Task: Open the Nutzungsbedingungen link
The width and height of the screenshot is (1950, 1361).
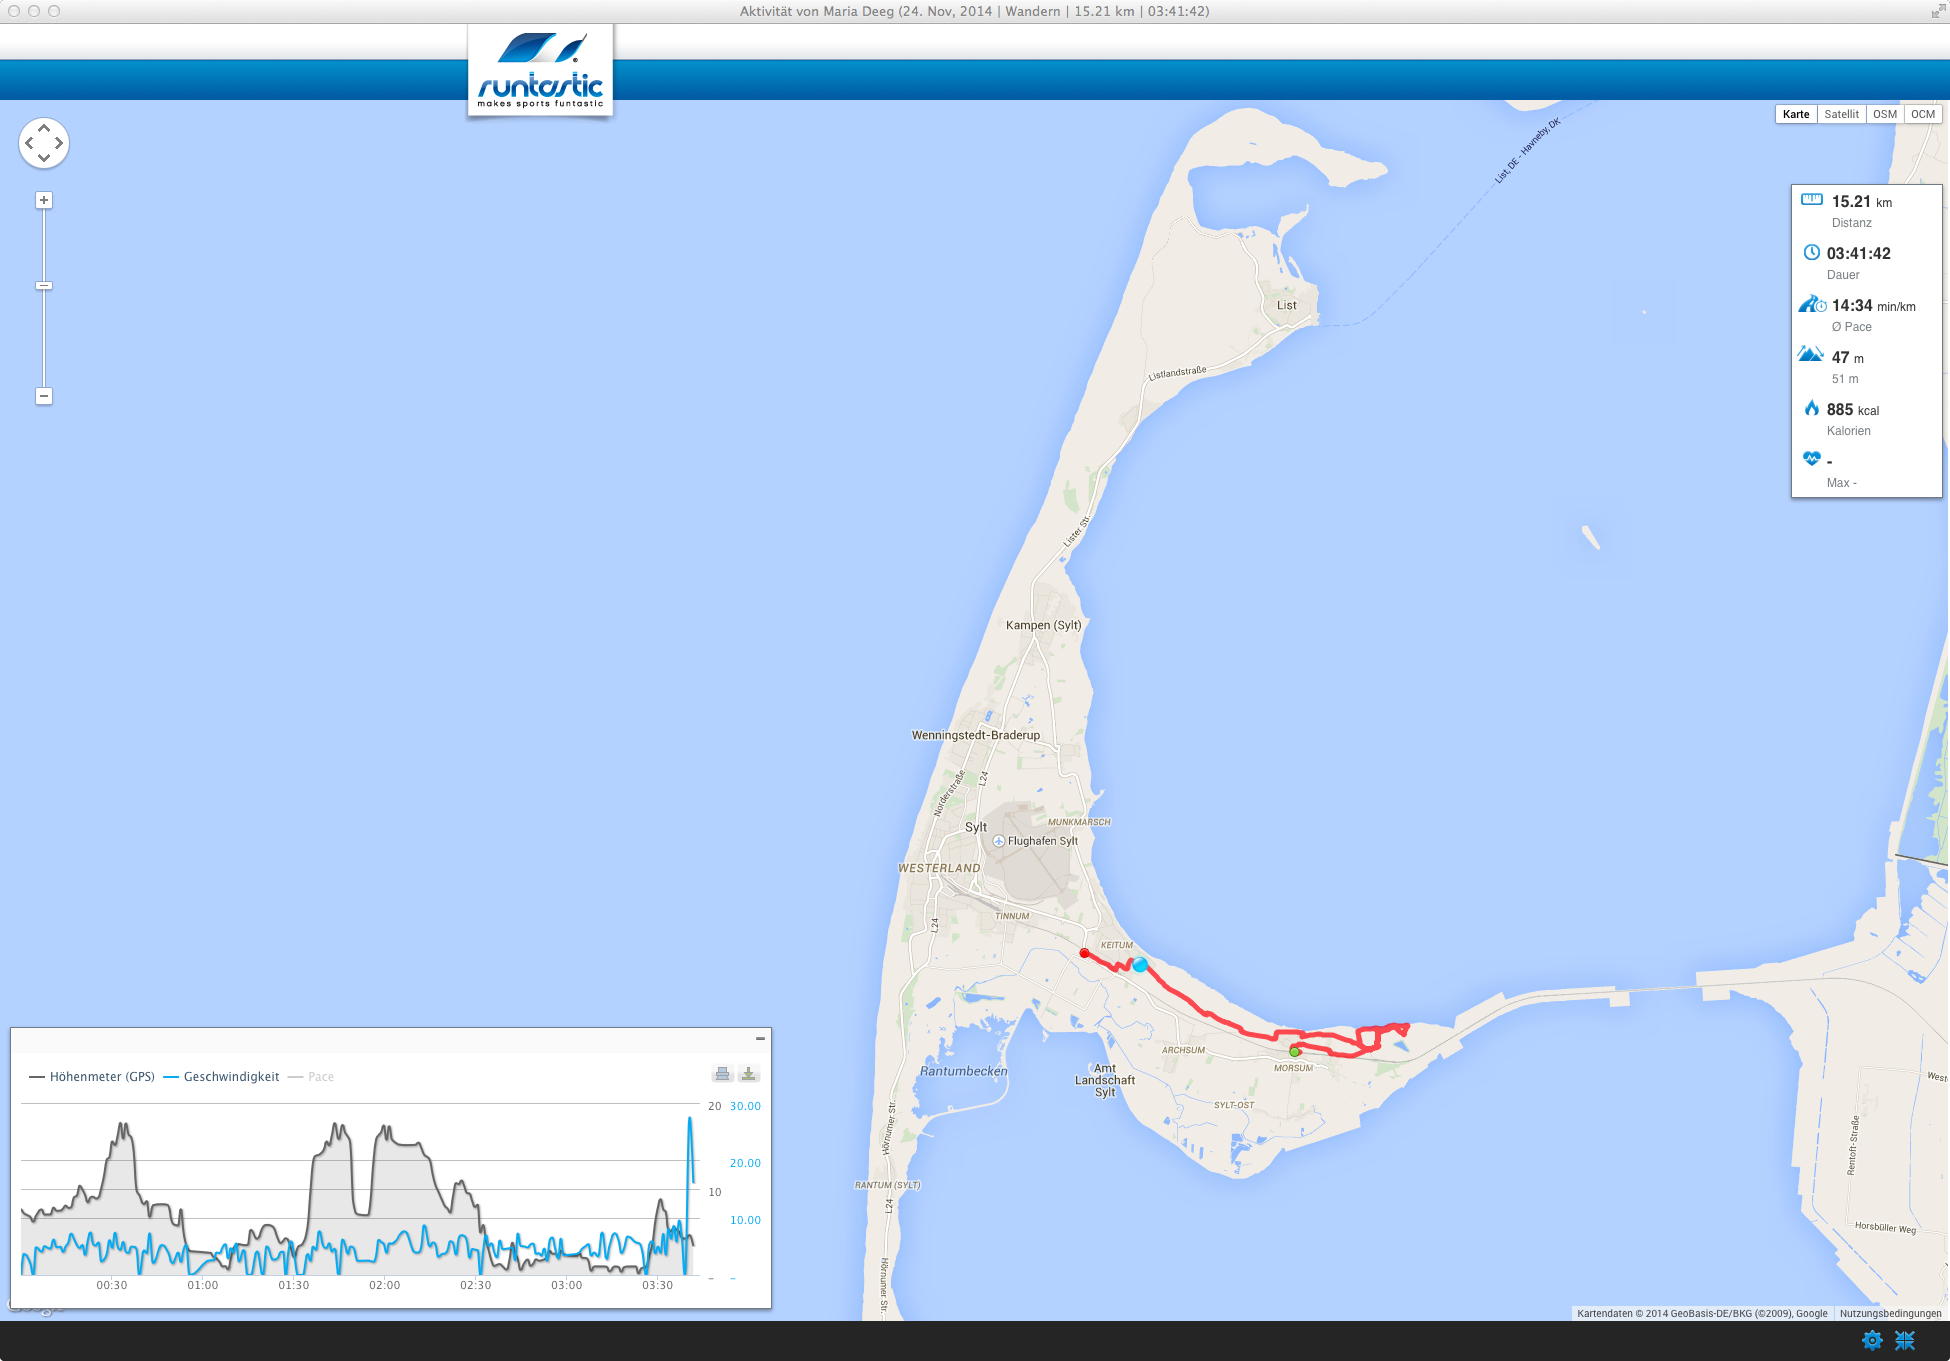Action: pyautogui.click(x=1890, y=1313)
